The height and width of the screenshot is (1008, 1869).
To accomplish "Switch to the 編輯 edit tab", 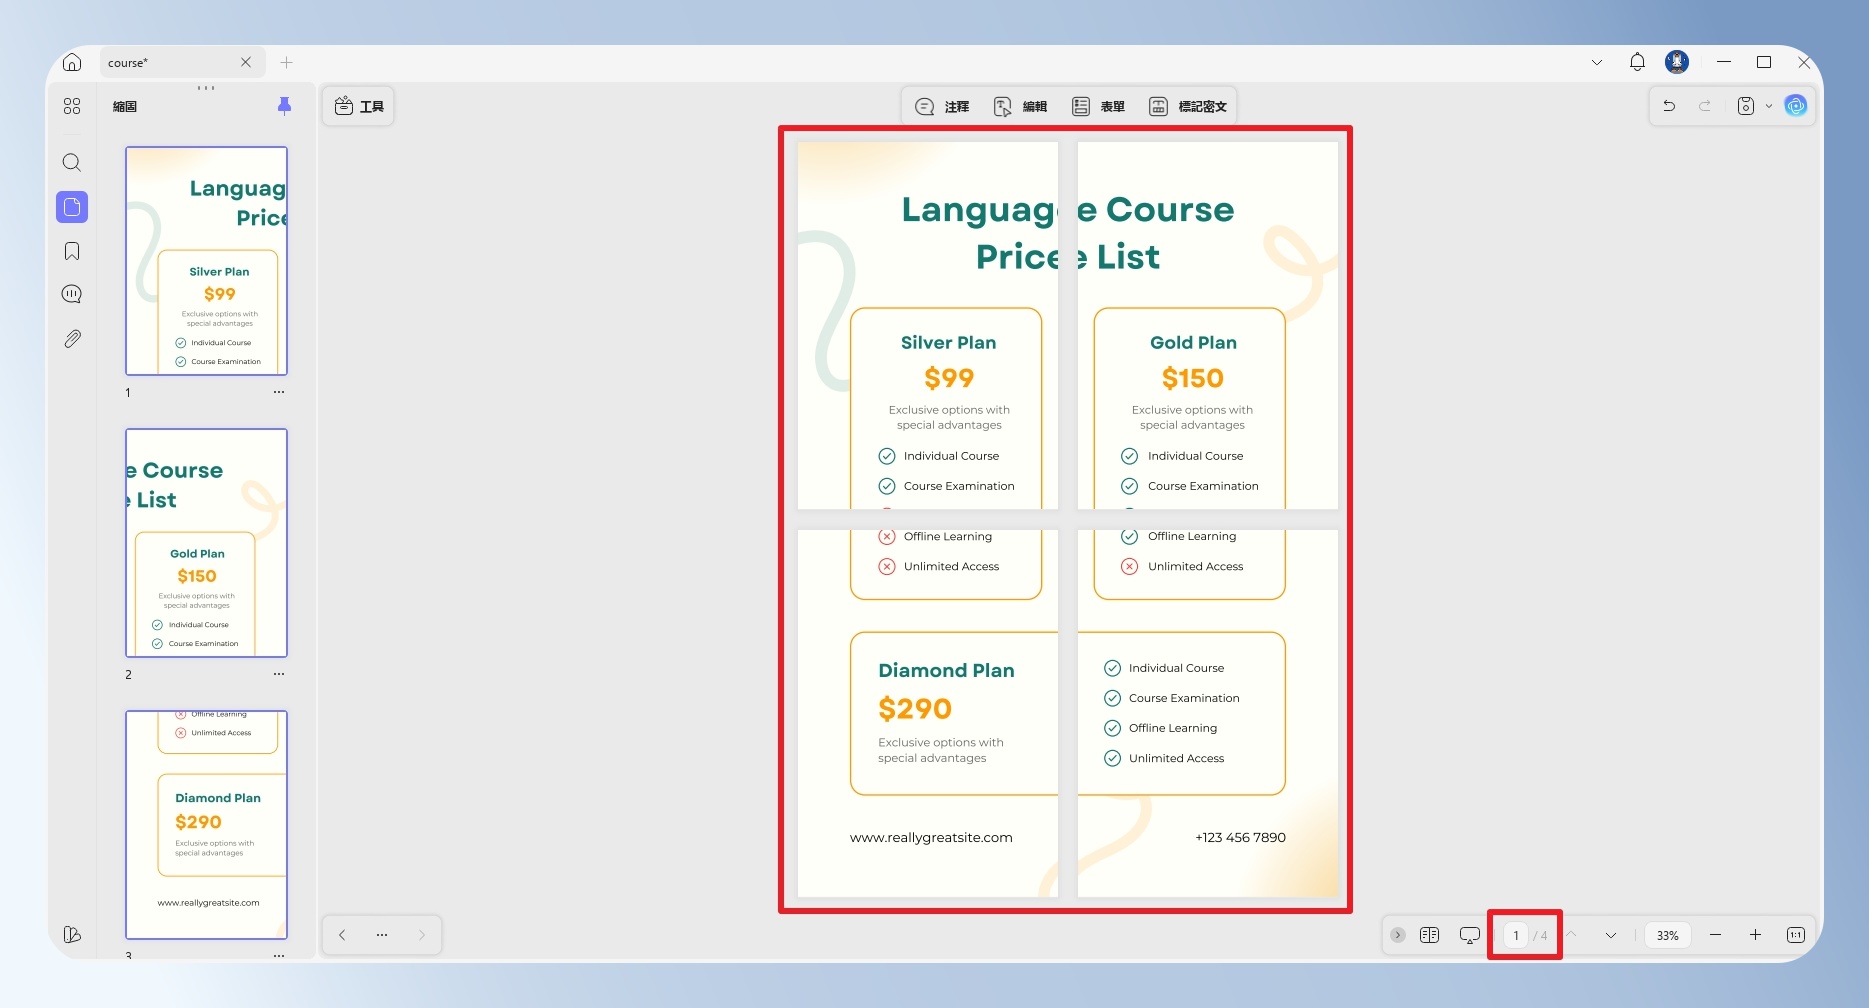I will click(1020, 106).
